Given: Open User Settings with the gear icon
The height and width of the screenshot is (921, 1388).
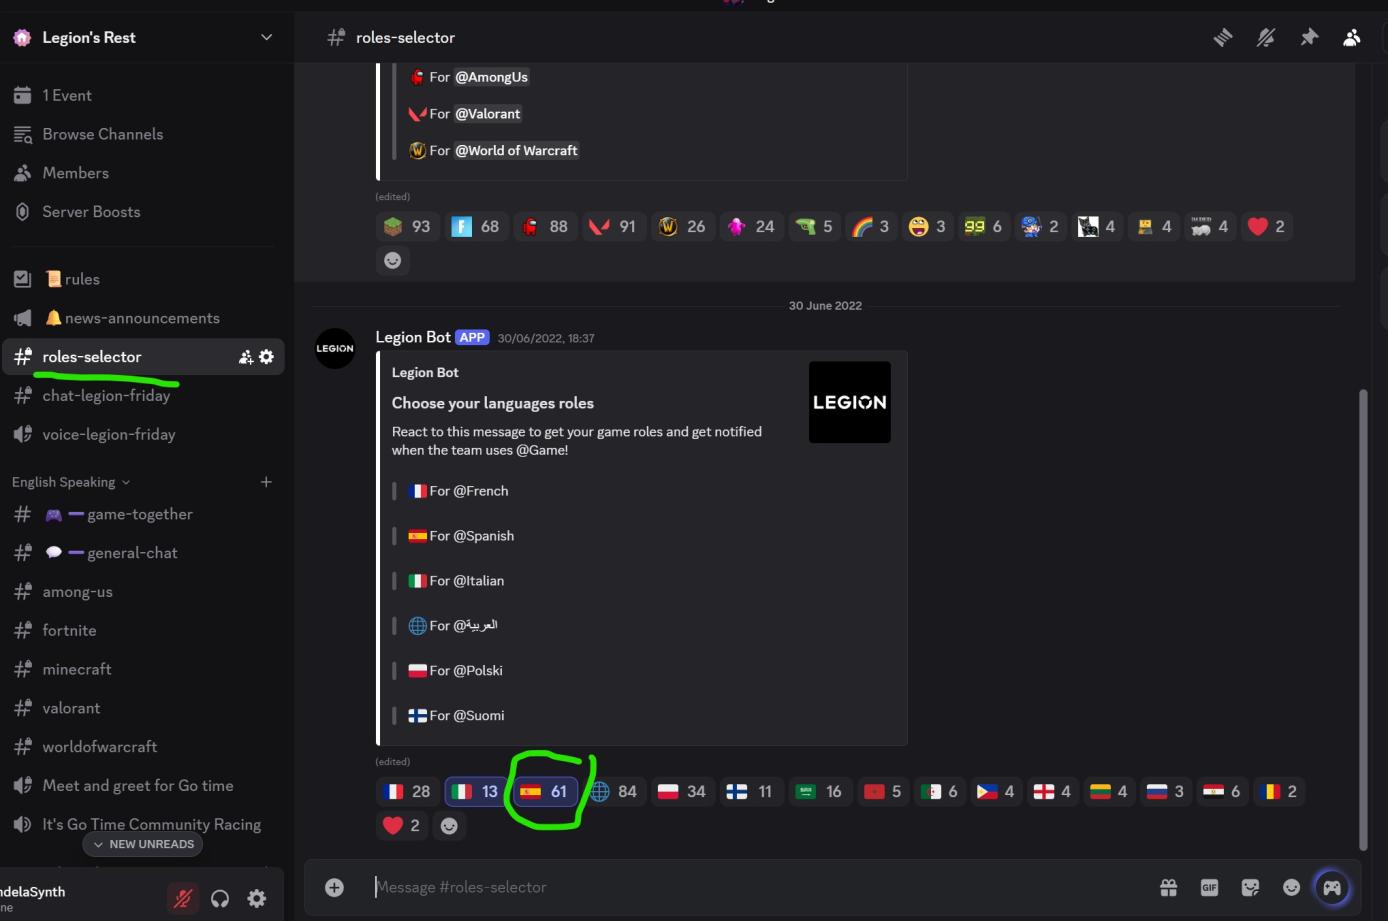Looking at the screenshot, I should pos(256,898).
